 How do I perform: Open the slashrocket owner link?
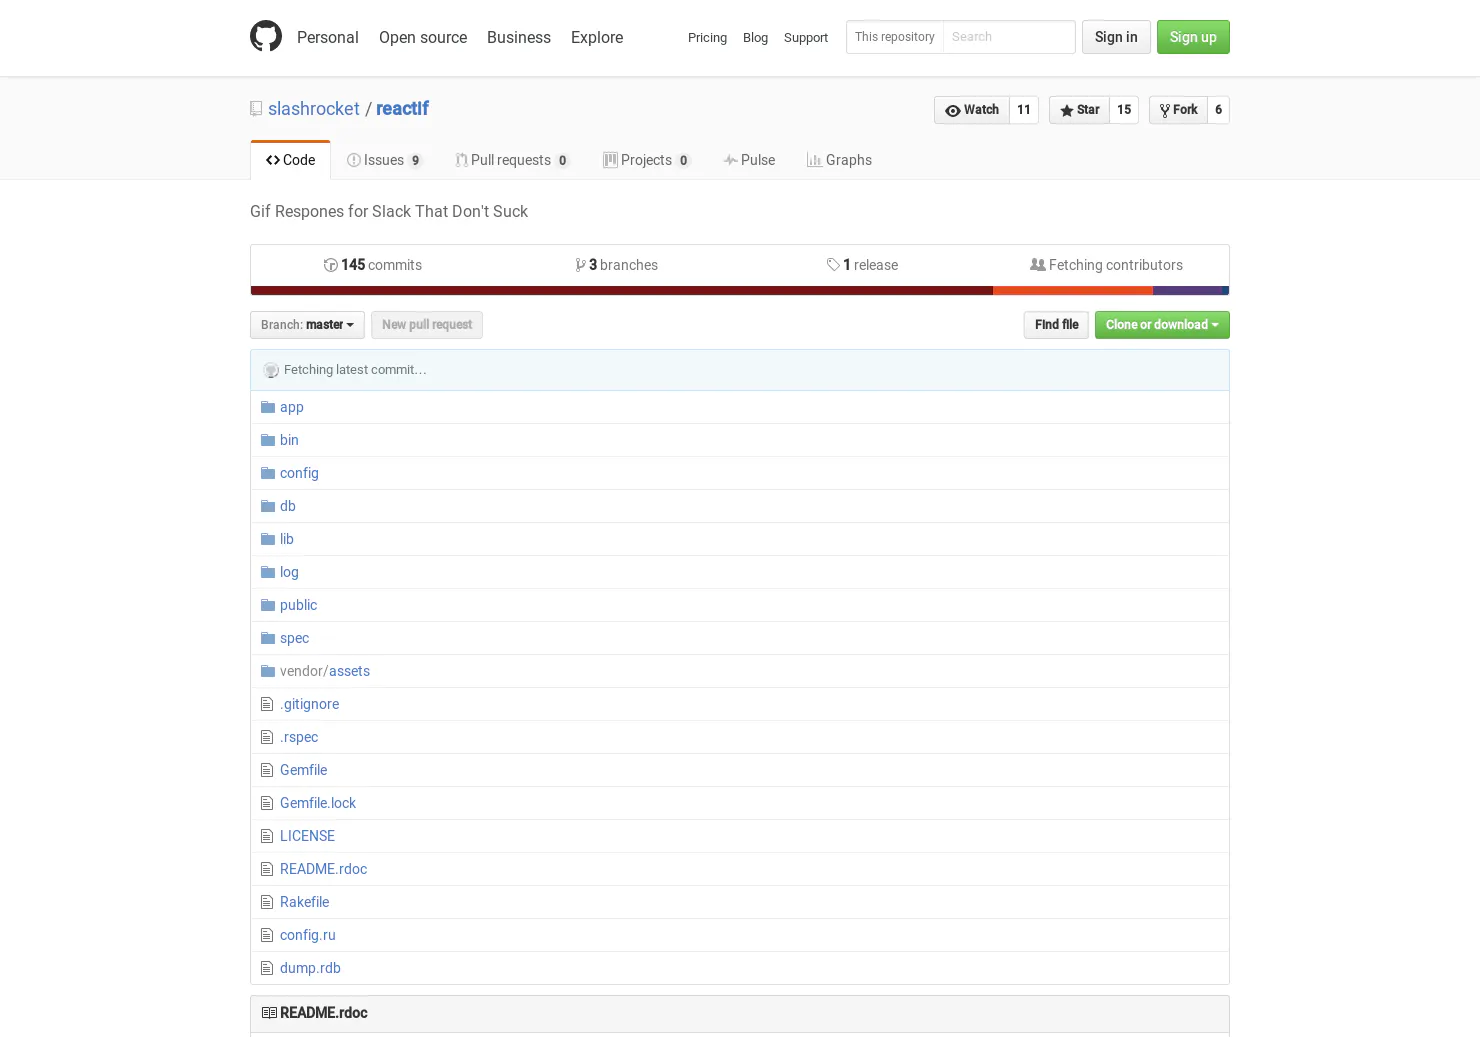tap(314, 109)
